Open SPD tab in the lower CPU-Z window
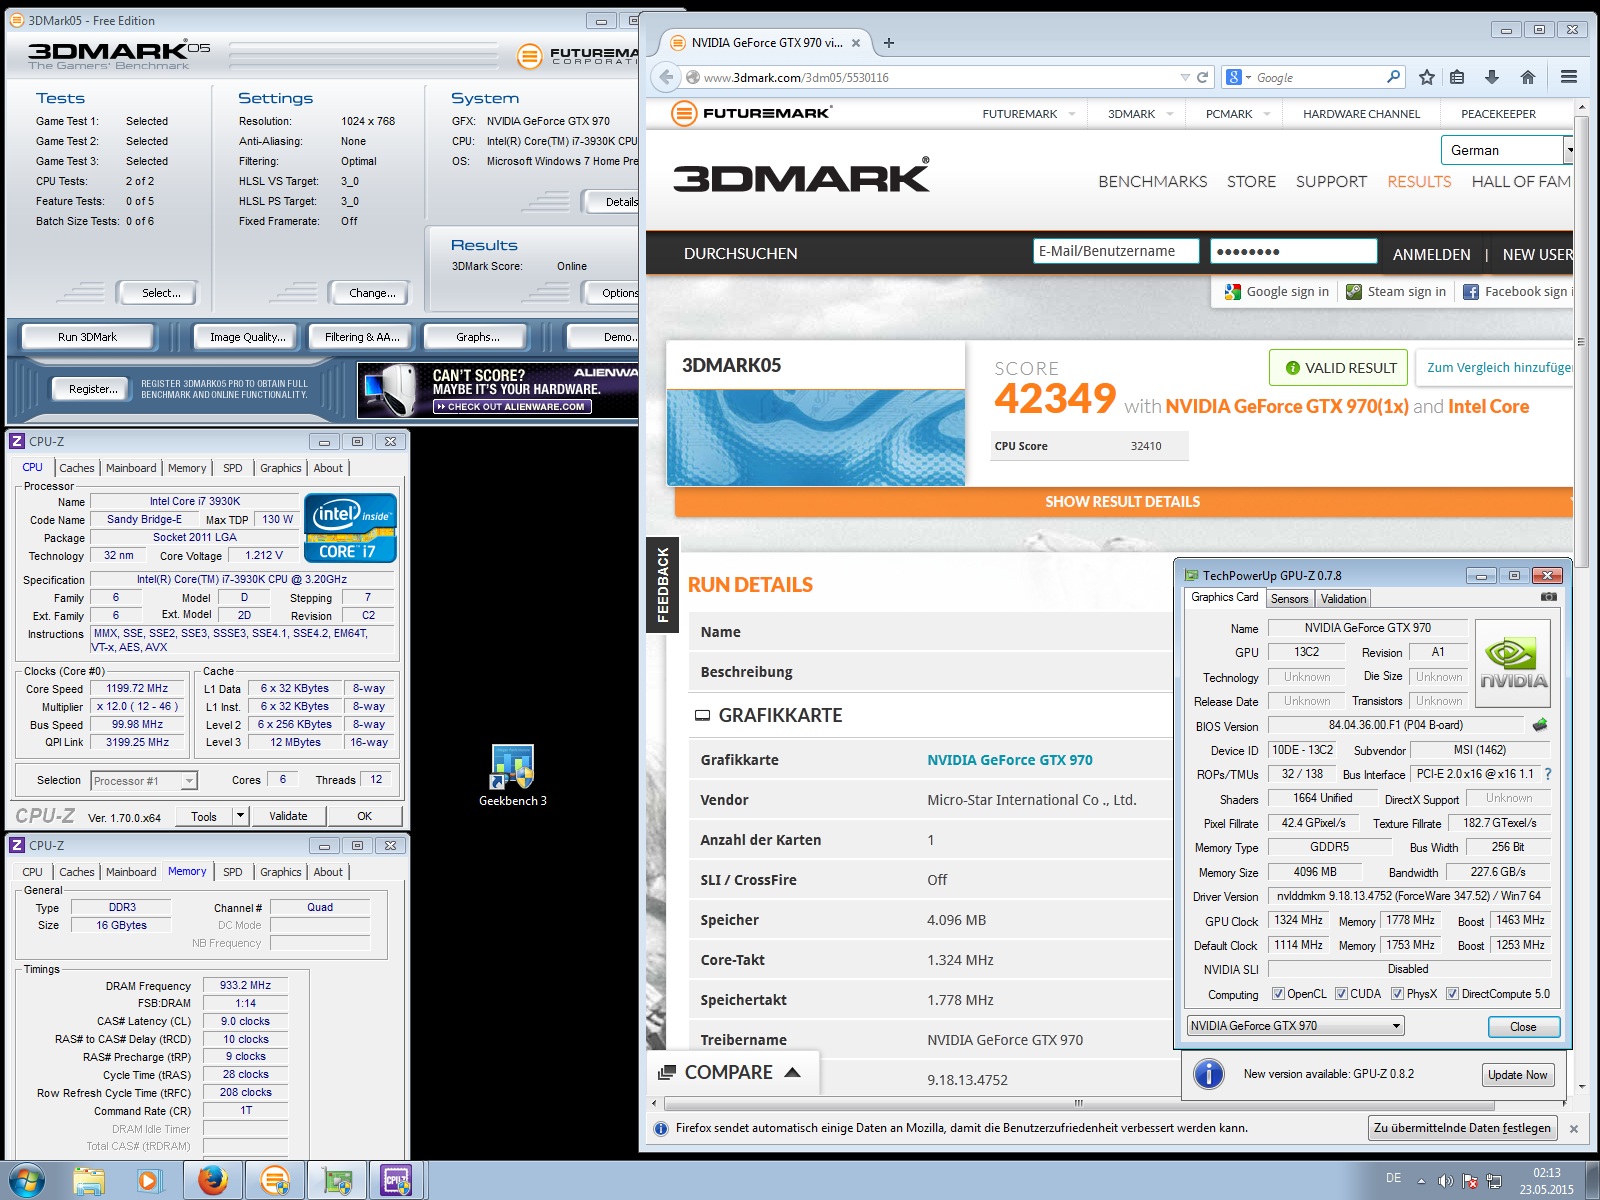1600x1200 pixels. coord(232,872)
